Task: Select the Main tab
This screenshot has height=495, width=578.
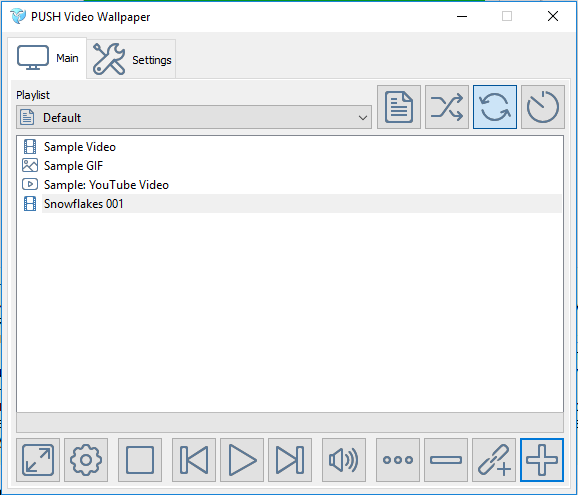Action: pos(47,58)
